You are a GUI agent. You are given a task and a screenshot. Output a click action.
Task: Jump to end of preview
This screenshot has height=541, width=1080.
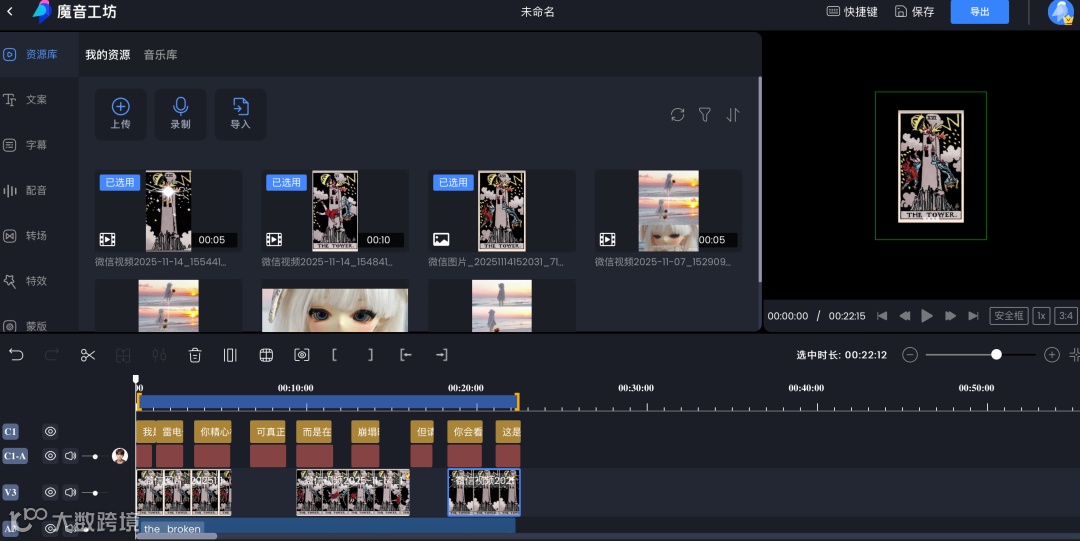tap(973, 316)
